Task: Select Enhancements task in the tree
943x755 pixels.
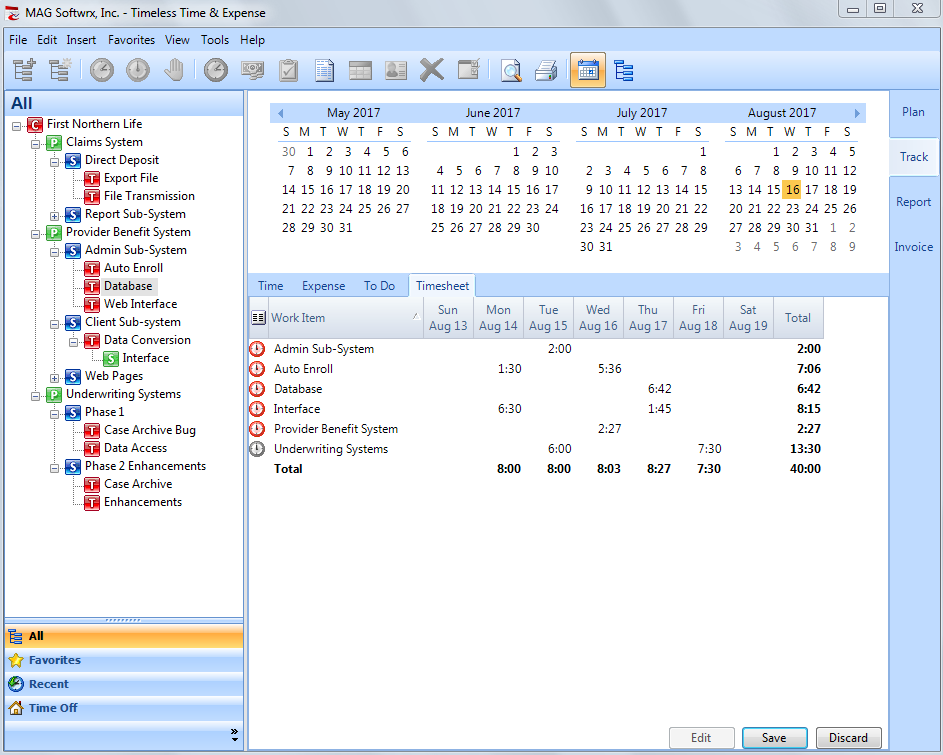Action: click(x=143, y=502)
